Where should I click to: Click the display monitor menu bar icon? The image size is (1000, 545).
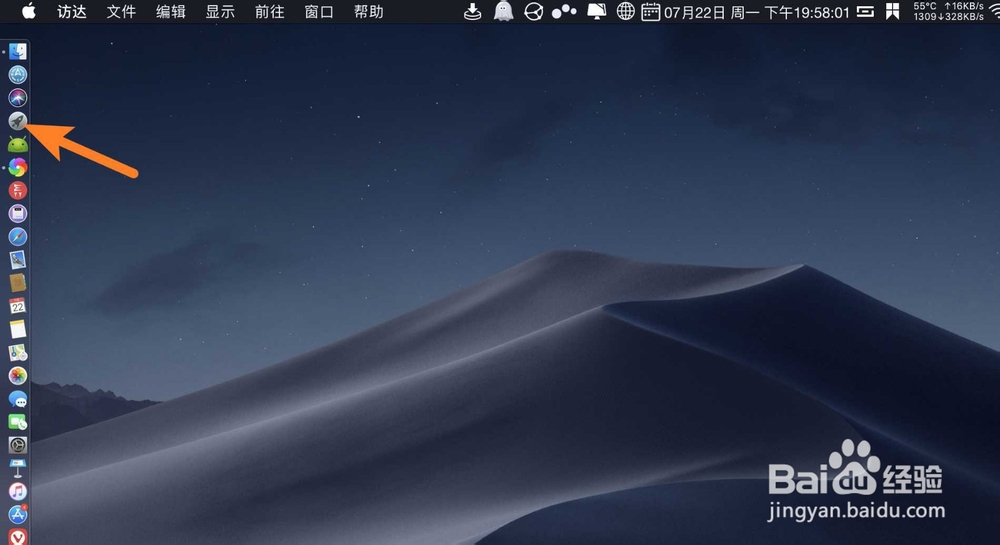coord(596,11)
